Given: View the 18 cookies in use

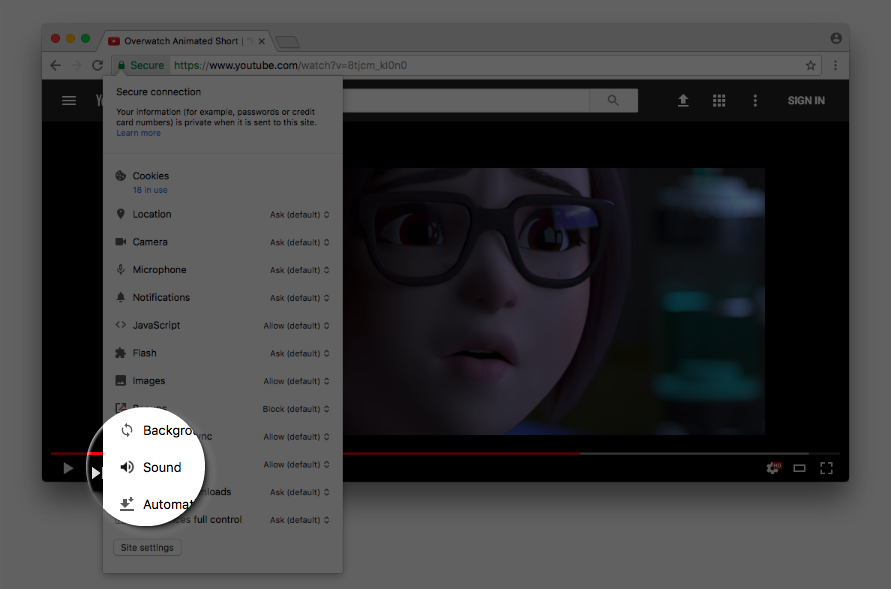Looking at the screenshot, I should 150,189.
